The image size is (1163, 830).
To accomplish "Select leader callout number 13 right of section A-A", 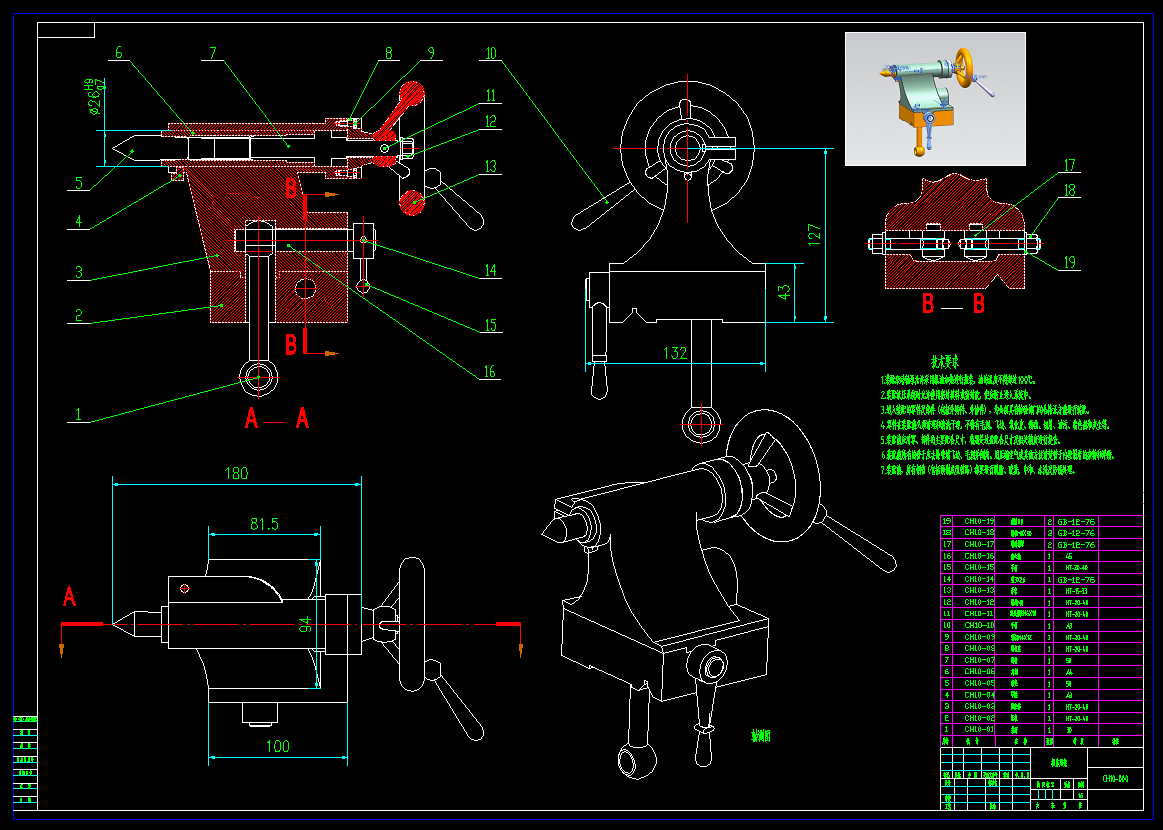I will [490, 166].
